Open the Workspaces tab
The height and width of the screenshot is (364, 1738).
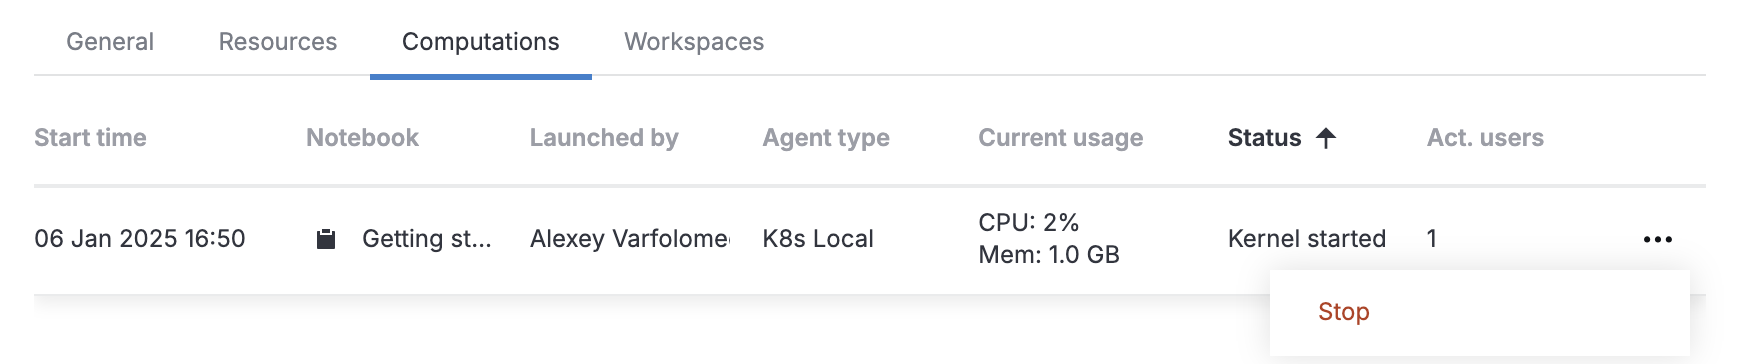pyautogui.click(x=694, y=42)
